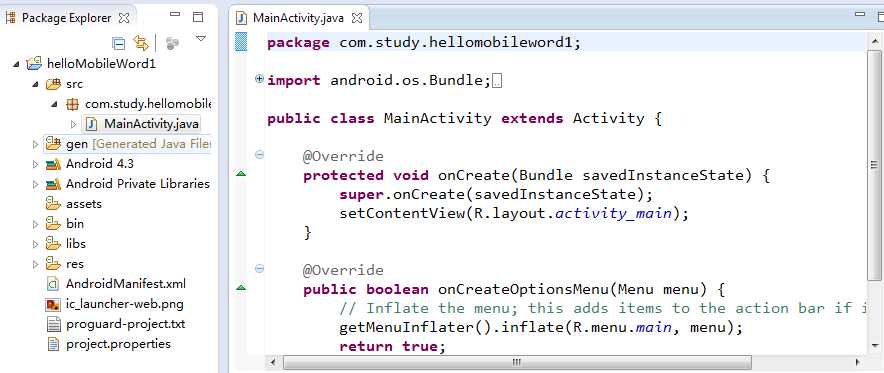Collapse the onCreateOptionsMenu method fold

pyautogui.click(x=259, y=269)
